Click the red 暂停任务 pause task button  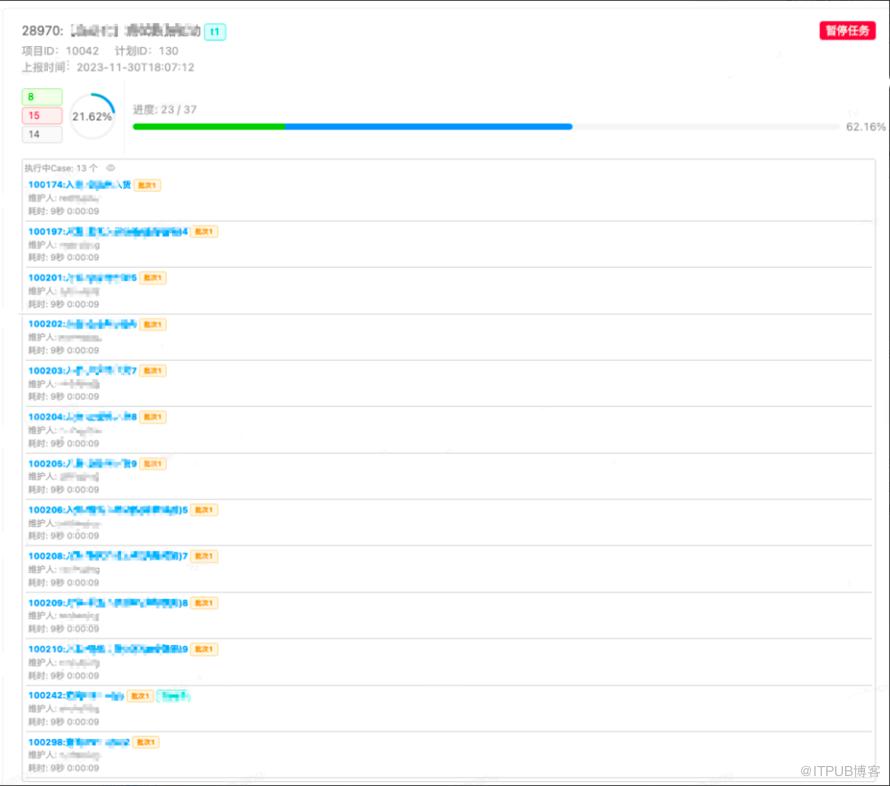point(847,31)
